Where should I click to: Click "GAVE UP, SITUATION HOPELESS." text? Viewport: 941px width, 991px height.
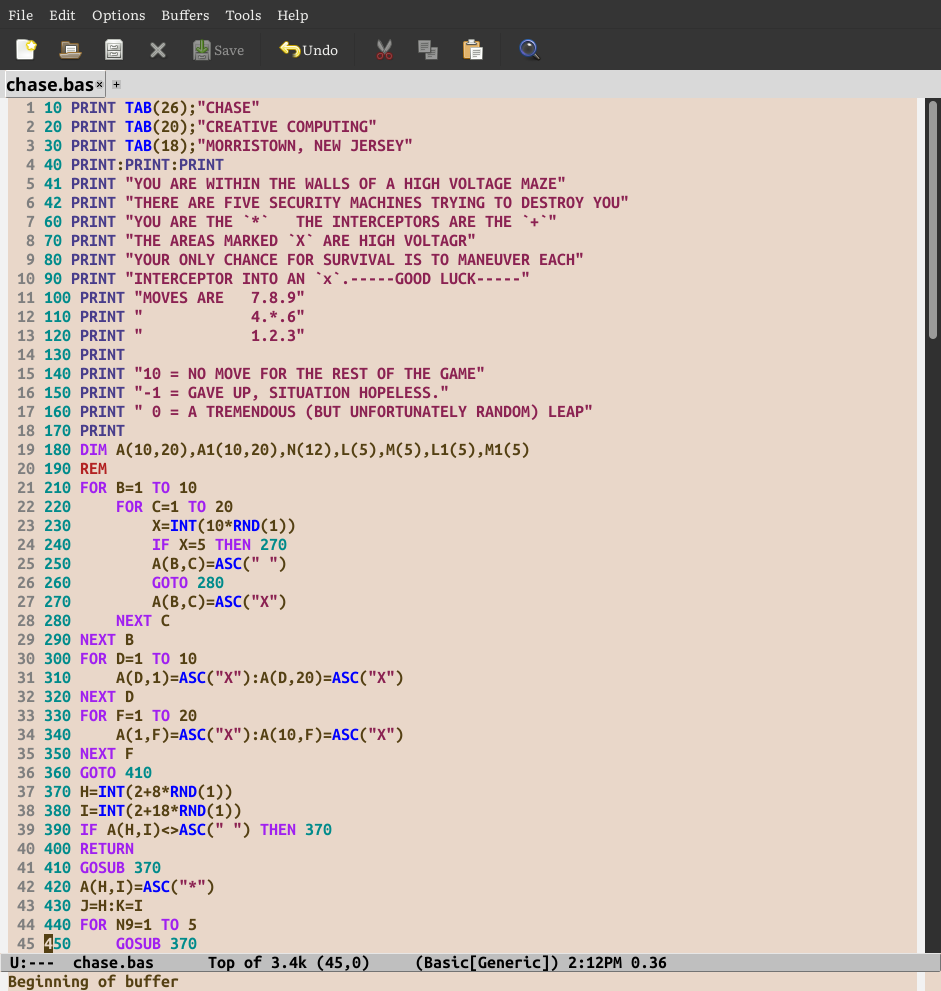313,393
